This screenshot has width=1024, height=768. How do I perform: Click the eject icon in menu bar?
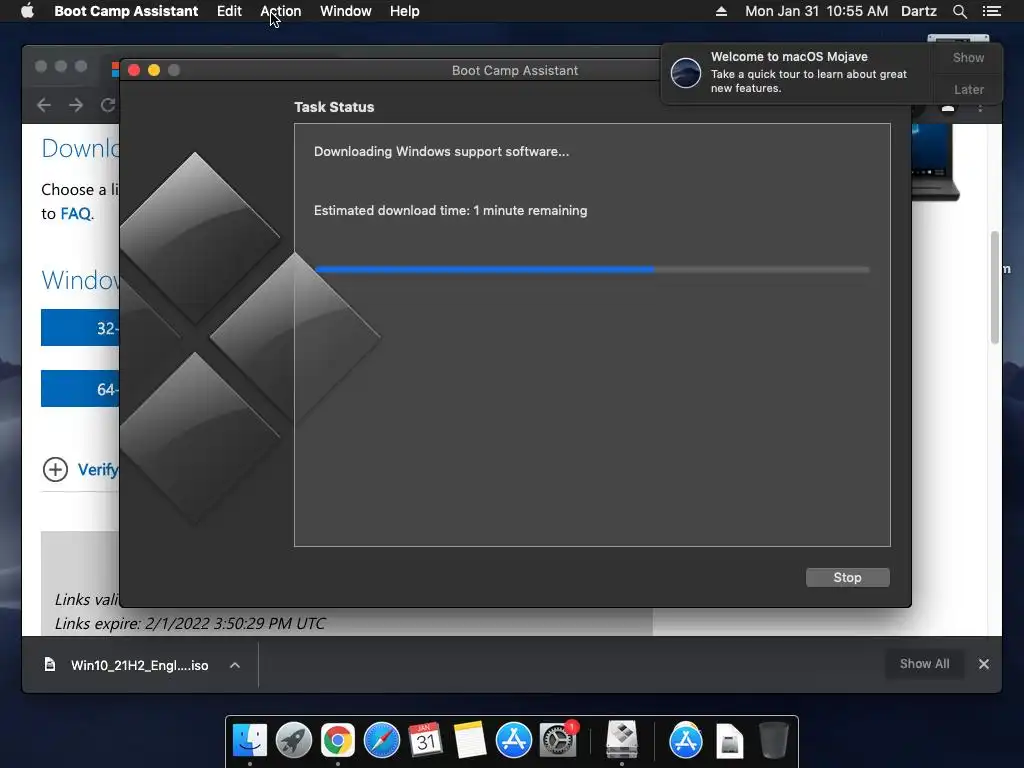click(x=721, y=11)
